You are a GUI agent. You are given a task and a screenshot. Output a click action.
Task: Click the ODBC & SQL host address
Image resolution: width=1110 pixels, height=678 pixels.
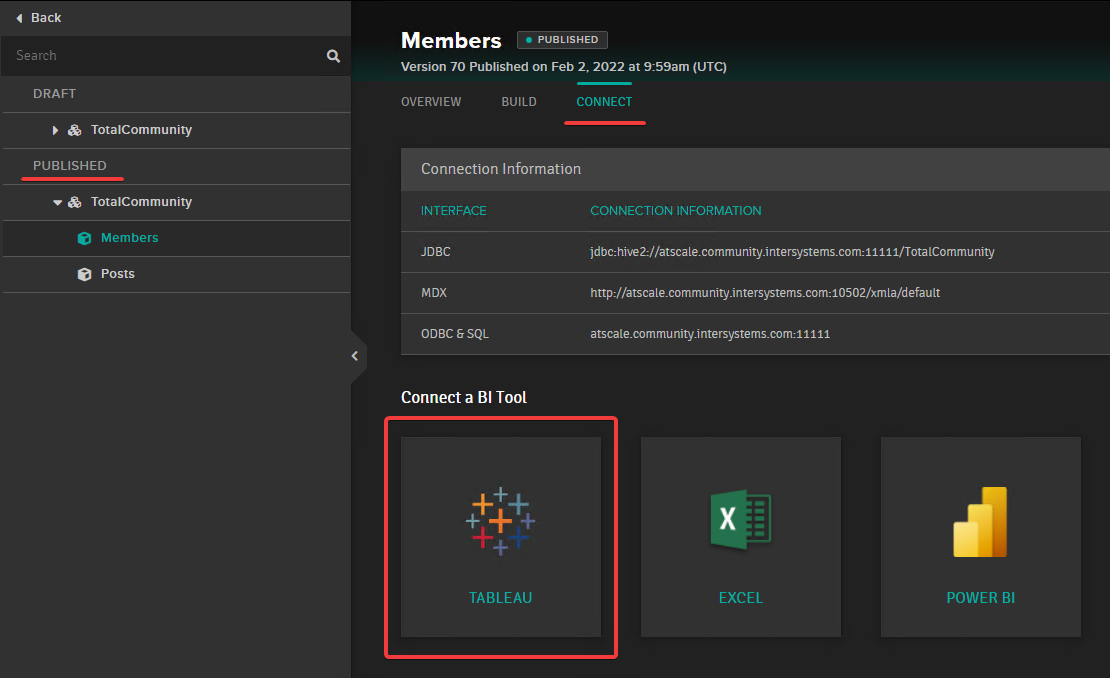(x=710, y=334)
